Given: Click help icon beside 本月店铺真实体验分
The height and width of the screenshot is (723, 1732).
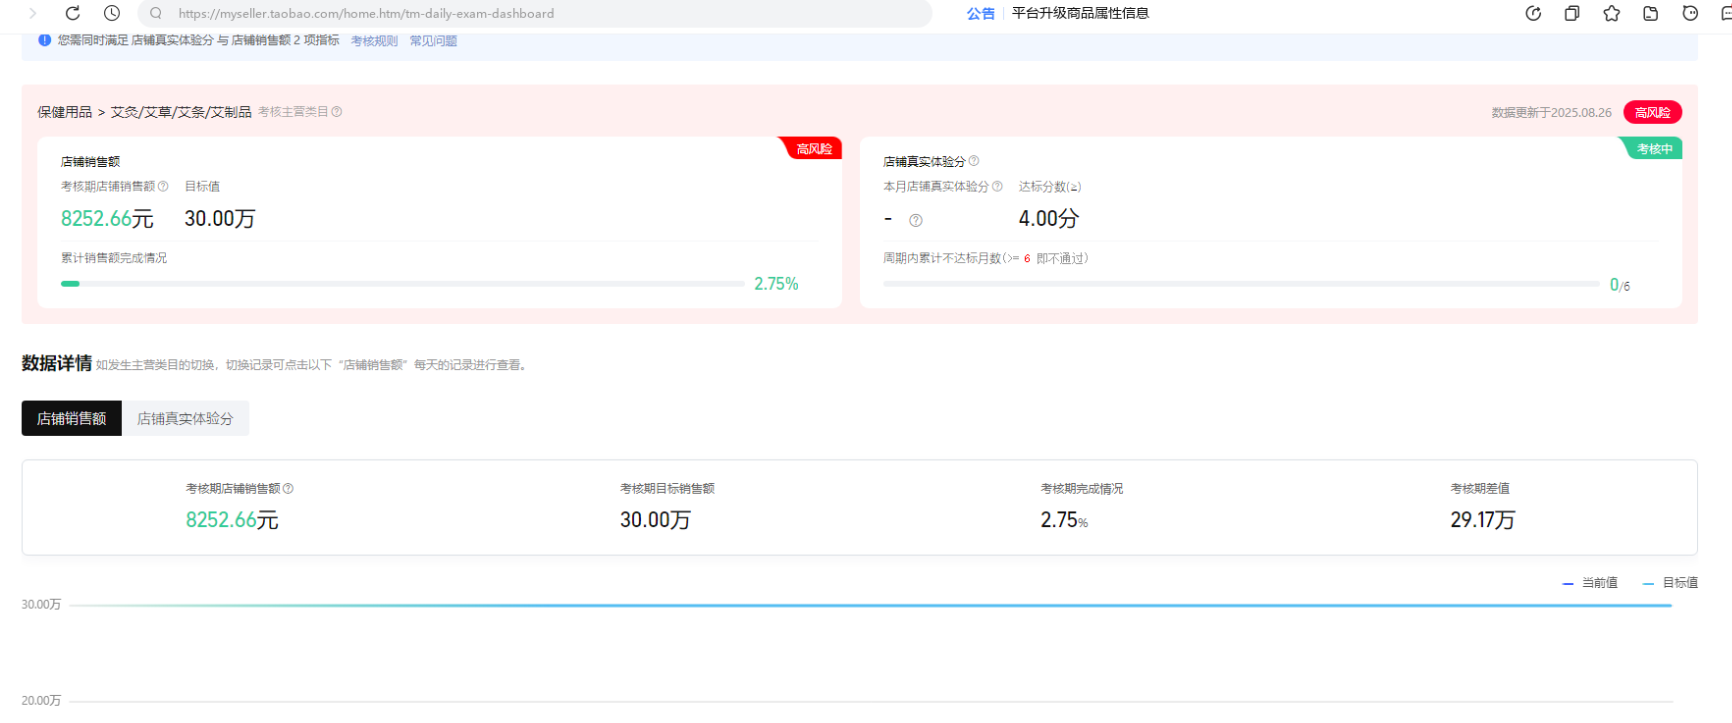Looking at the screenshot, I should coord(997,186).
